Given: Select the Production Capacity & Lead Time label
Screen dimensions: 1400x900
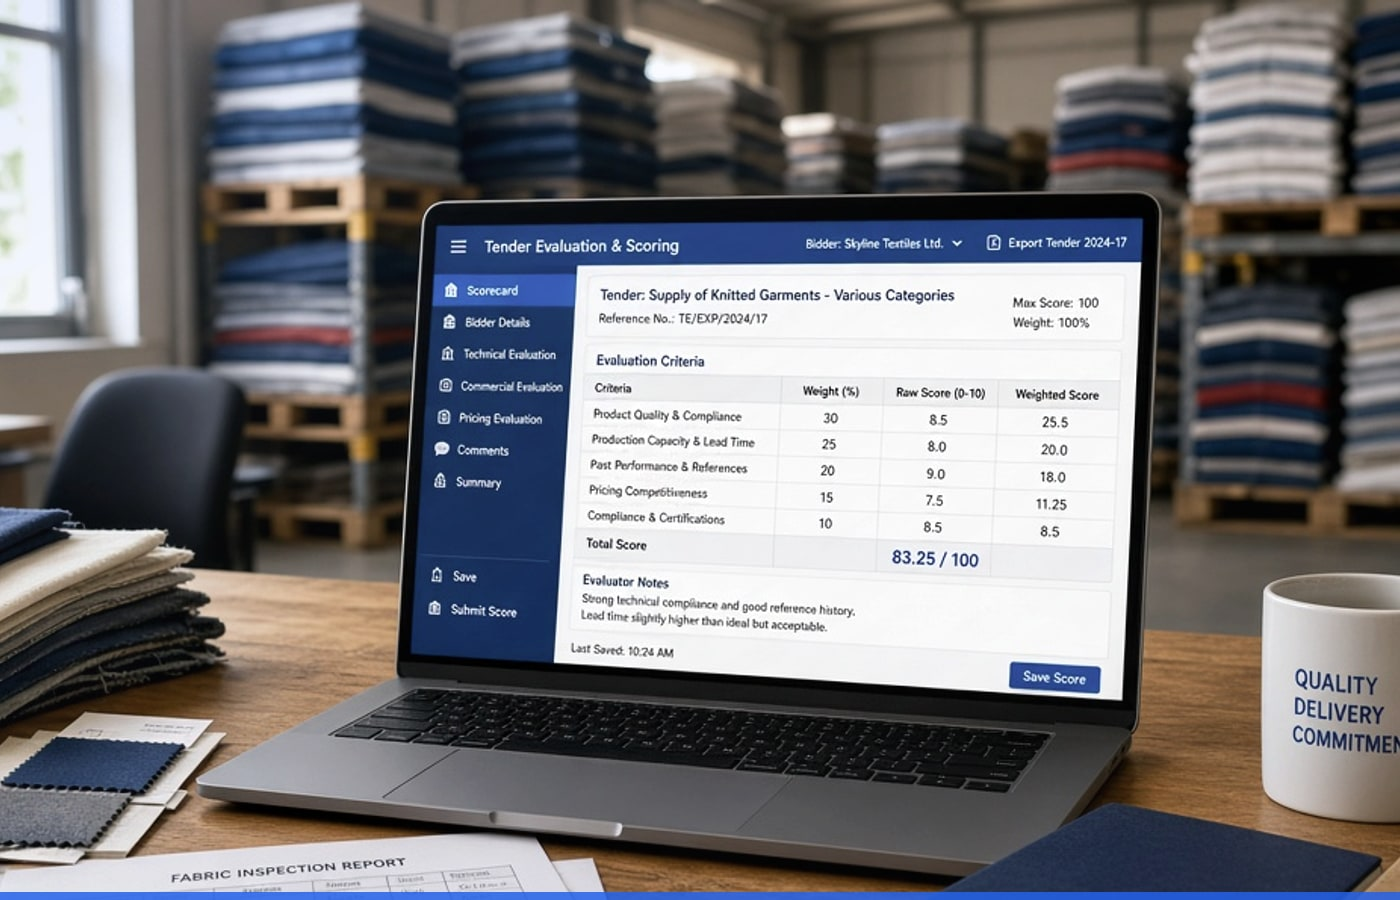Looking at the screenshot, I should (x=673, y=441).
